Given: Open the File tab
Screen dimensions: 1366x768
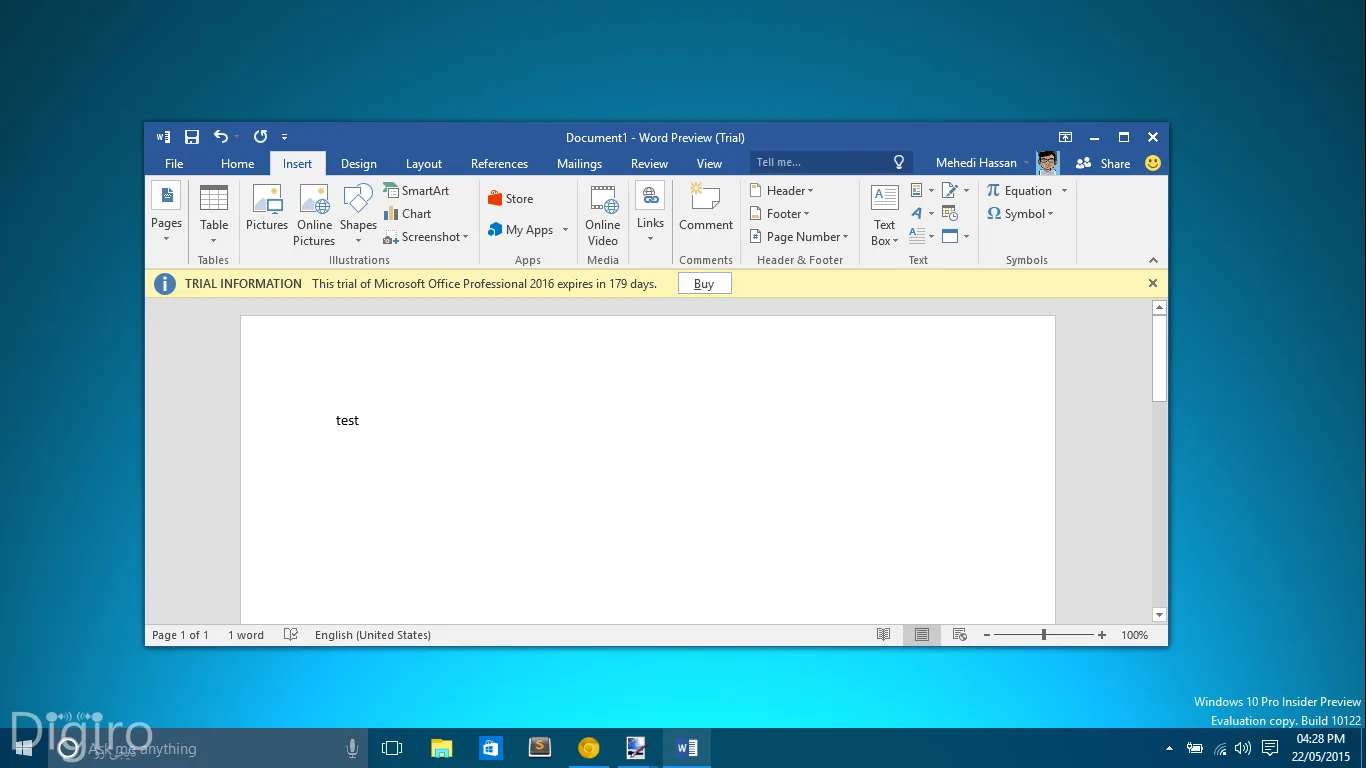Looking at the screenshot, I should 174,163.
